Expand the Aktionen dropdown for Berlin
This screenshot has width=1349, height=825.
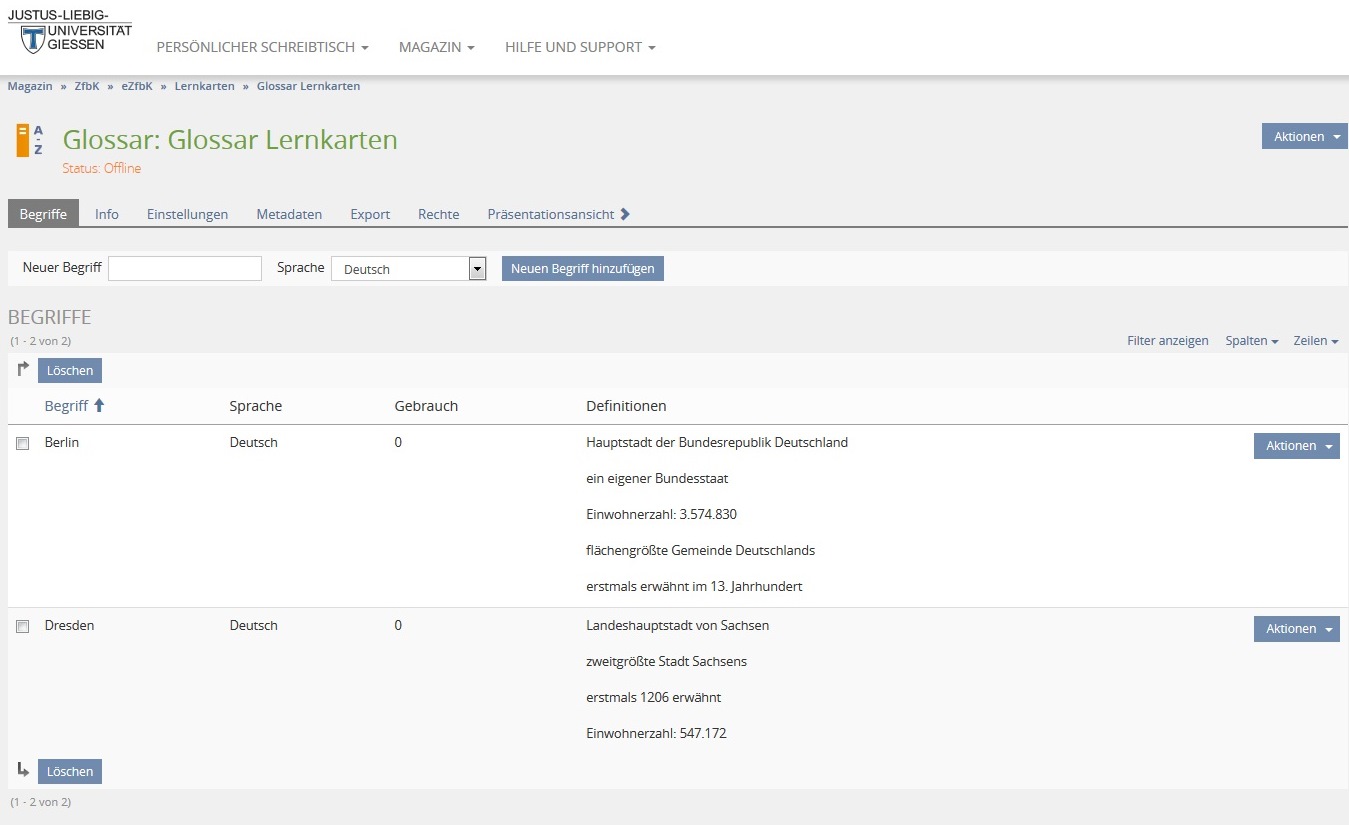pos(1296,446)
